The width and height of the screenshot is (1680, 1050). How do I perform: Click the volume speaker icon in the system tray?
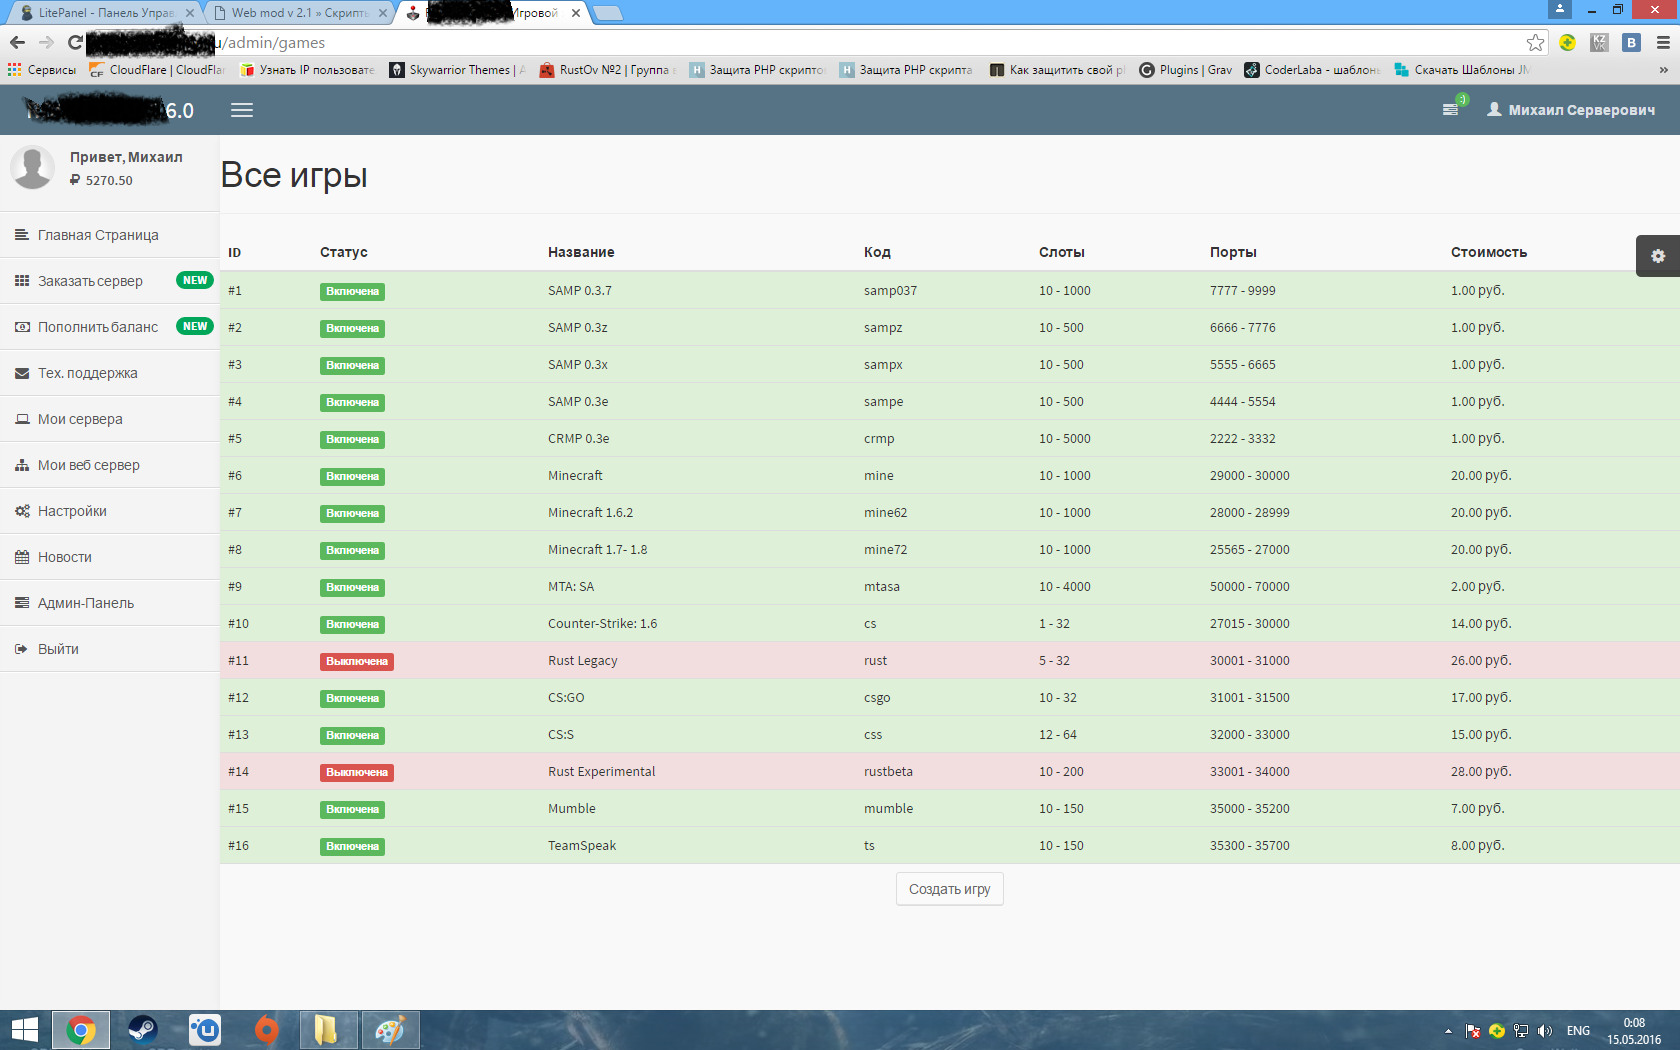point(1545,1031)
